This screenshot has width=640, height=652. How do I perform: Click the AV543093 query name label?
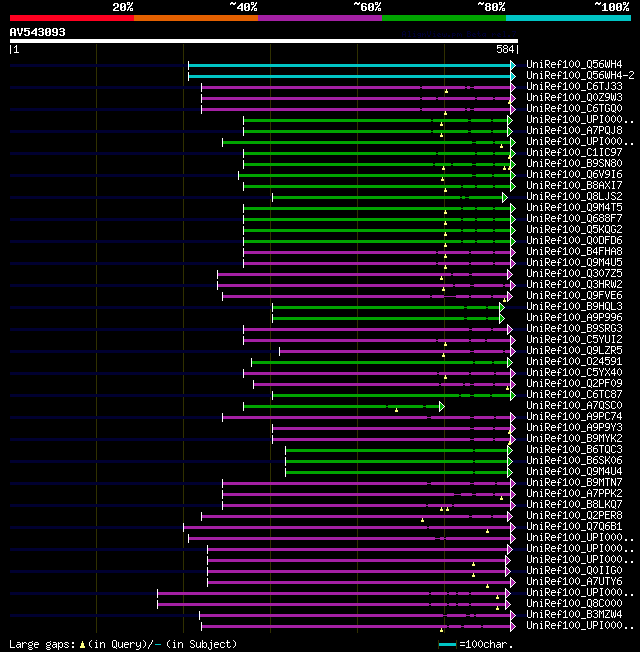tap(38, 32)
